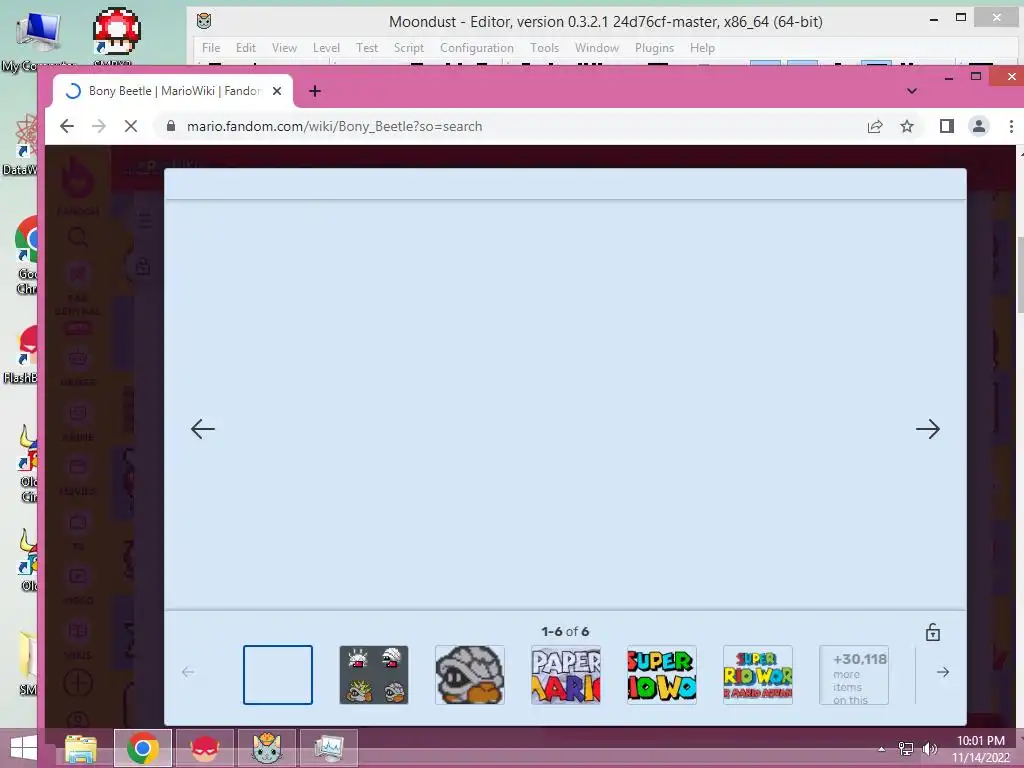Screen dimensions: 1024x768
Task: Stop loading the page in Chrome
Action: pos(131,126)
